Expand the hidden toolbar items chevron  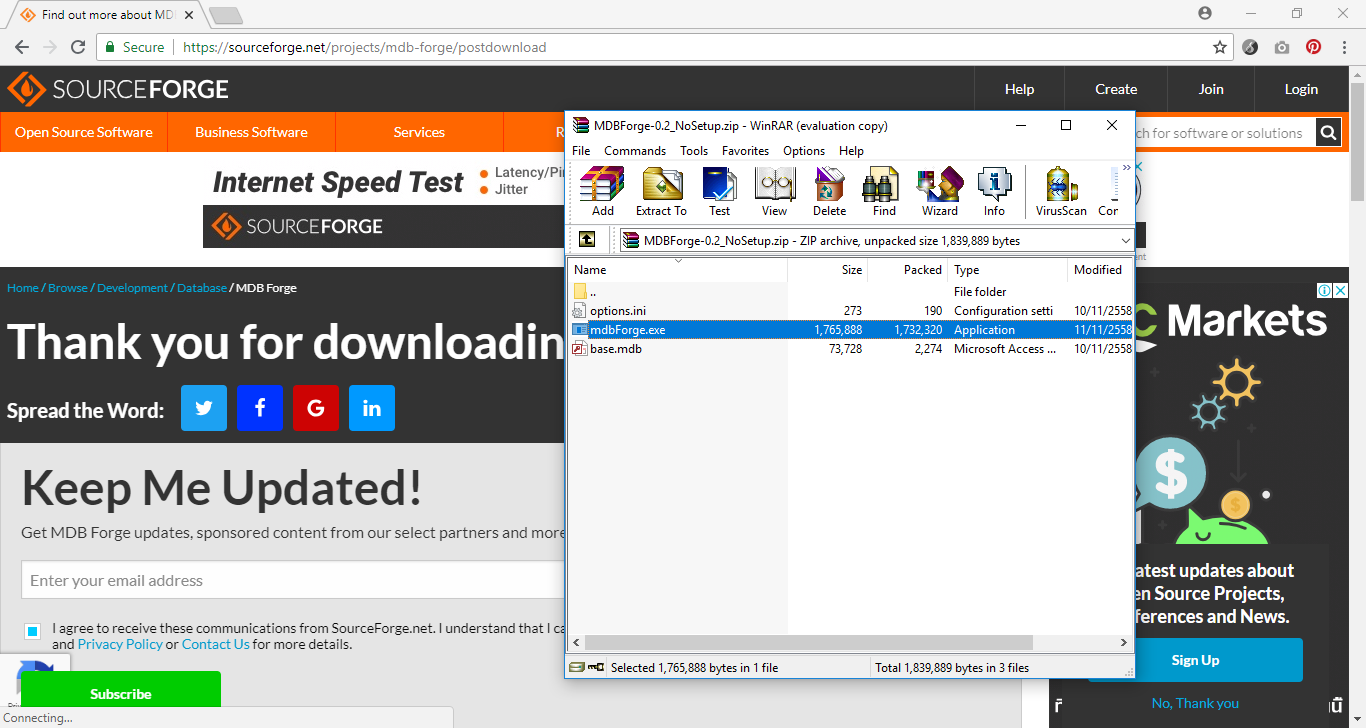tap(1126, 168)
